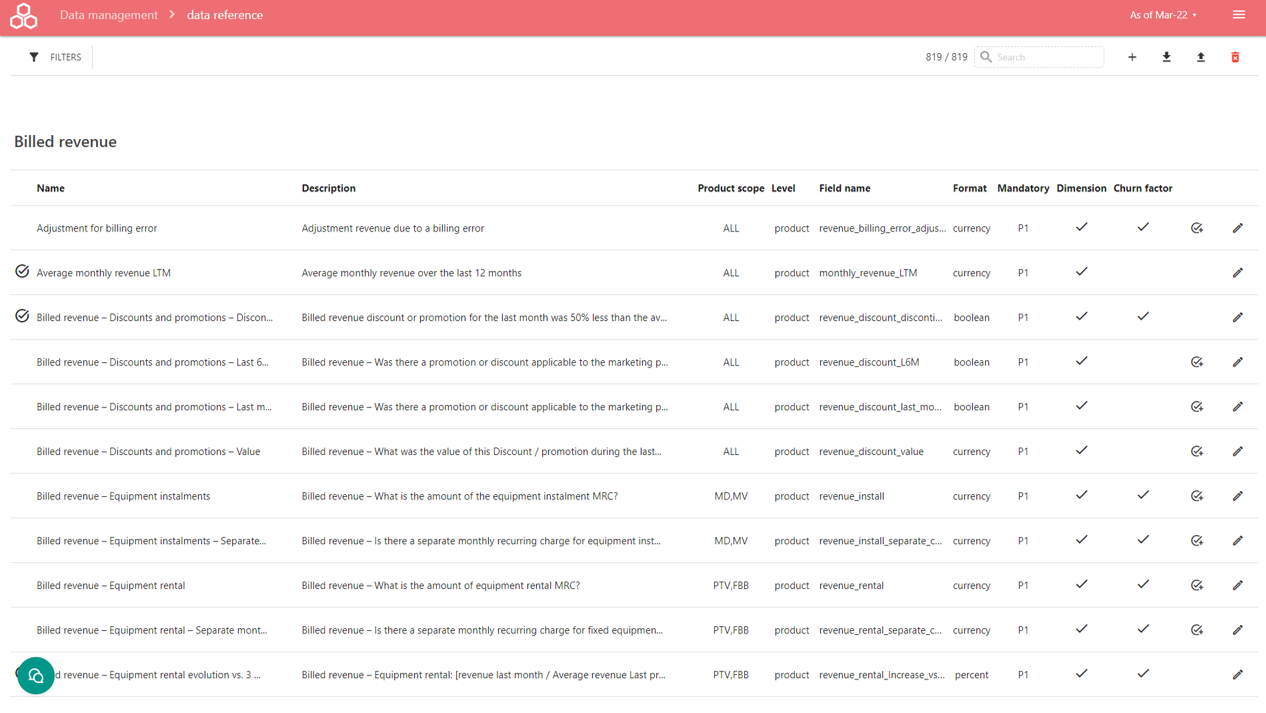The width and height of the screenshot is (1266, 713).
Task: Open the As of Mar-22 date dropdown
Action: [1163, 15]
